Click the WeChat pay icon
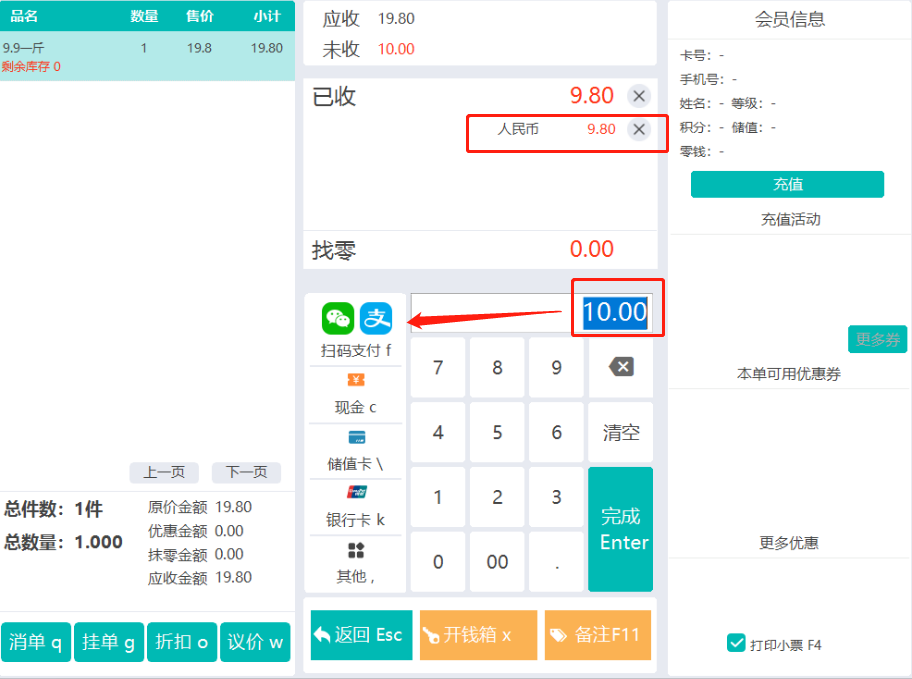This screenshot has width=912, height=679. (338, 318)
